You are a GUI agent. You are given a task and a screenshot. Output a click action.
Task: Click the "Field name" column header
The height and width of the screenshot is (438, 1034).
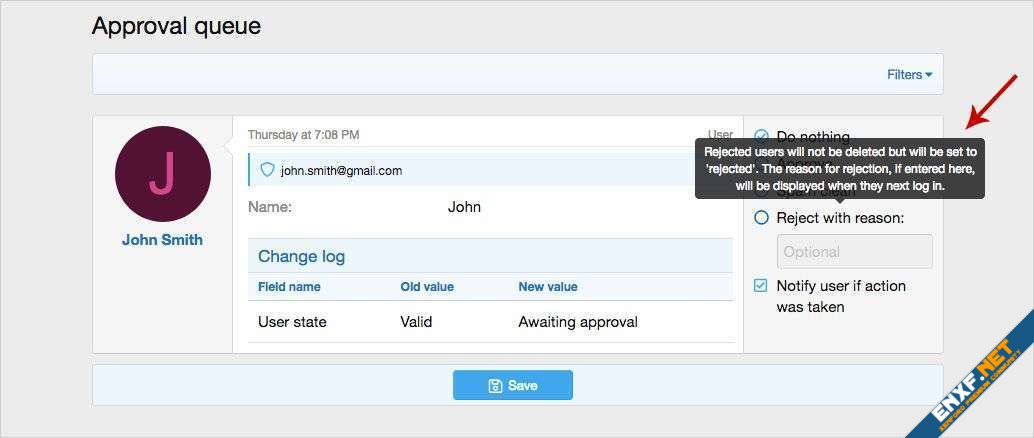point(289,287)
